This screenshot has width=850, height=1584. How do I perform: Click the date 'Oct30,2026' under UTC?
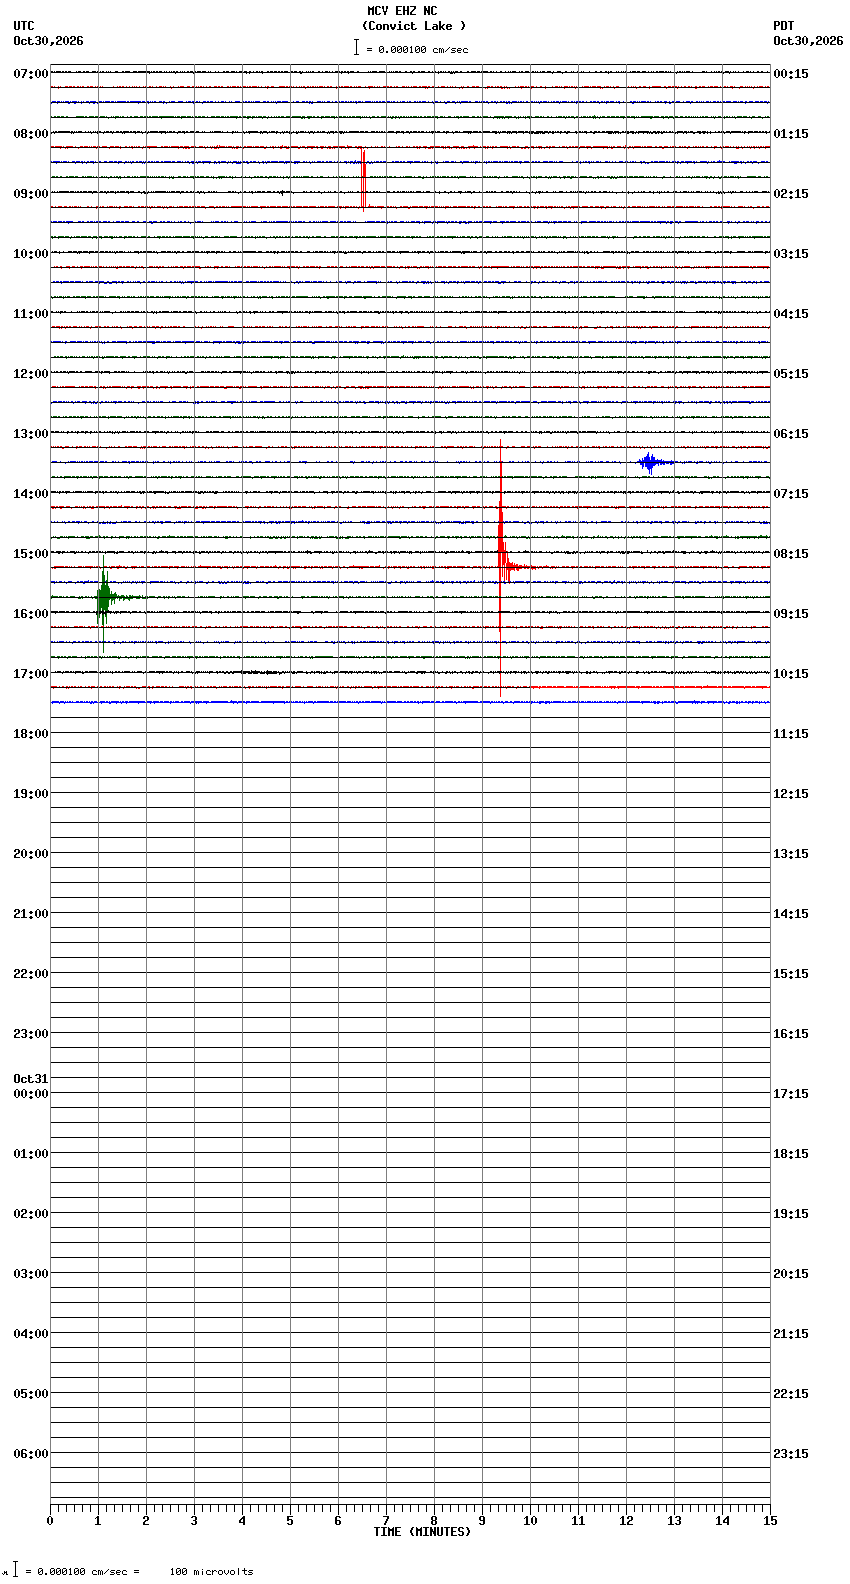[48, 41]
